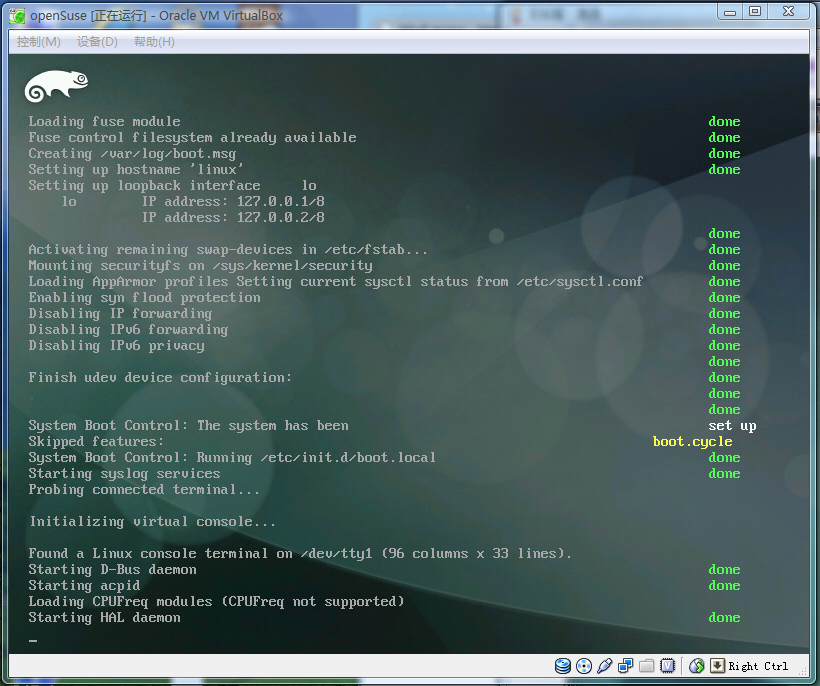Click 'Starting HAL daemon' line

(104, 618)
